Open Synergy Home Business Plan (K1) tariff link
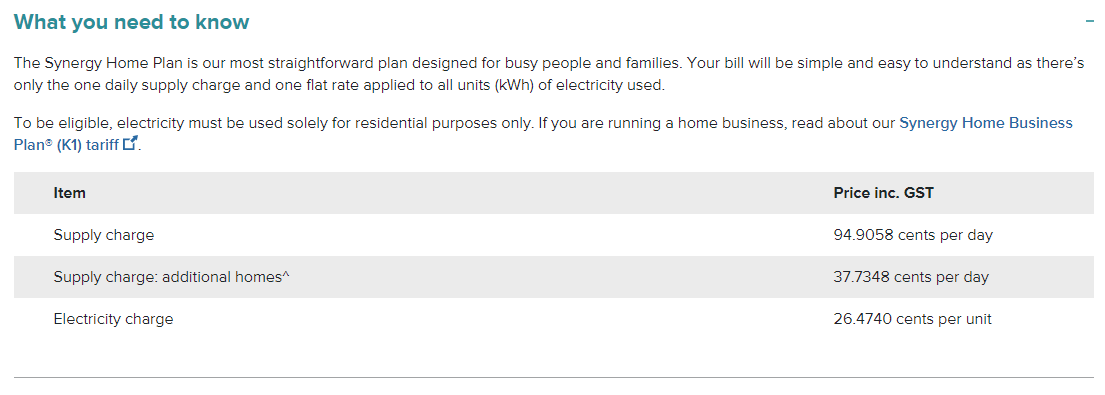Screen dimensions: 1105x395 pyautogui.click(x=543, y=134)
